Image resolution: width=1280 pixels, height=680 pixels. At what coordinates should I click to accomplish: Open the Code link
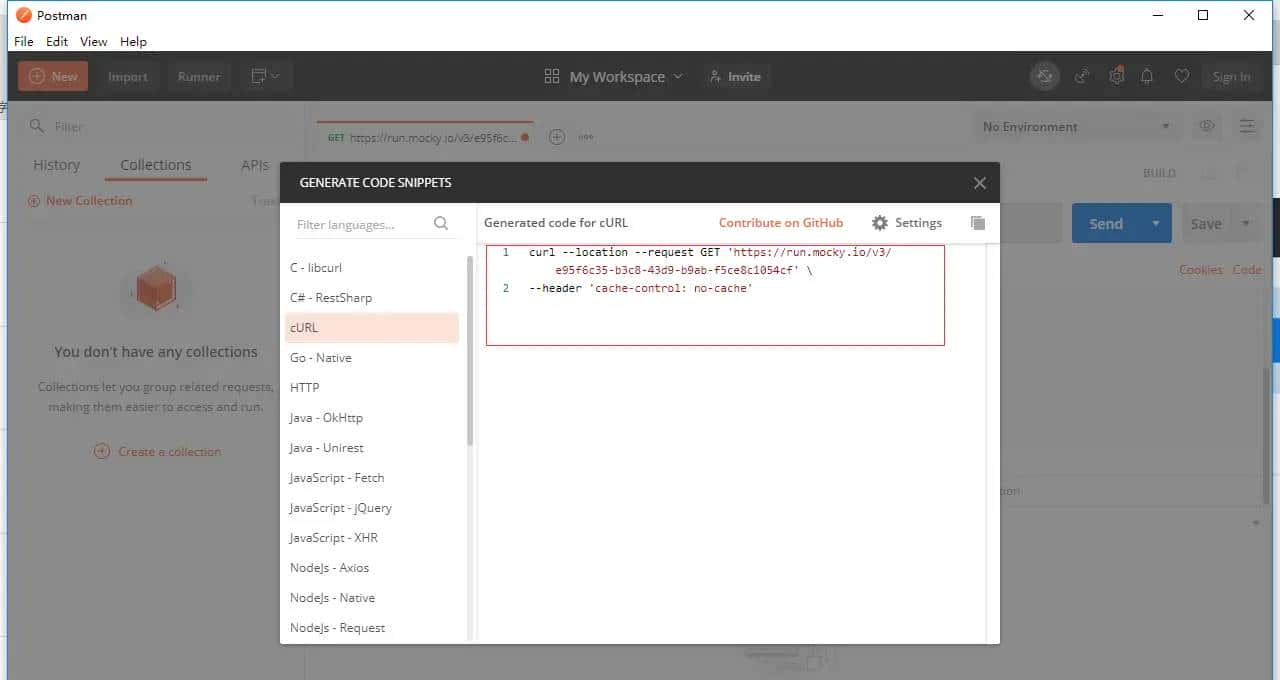(x=1247, y=270)
